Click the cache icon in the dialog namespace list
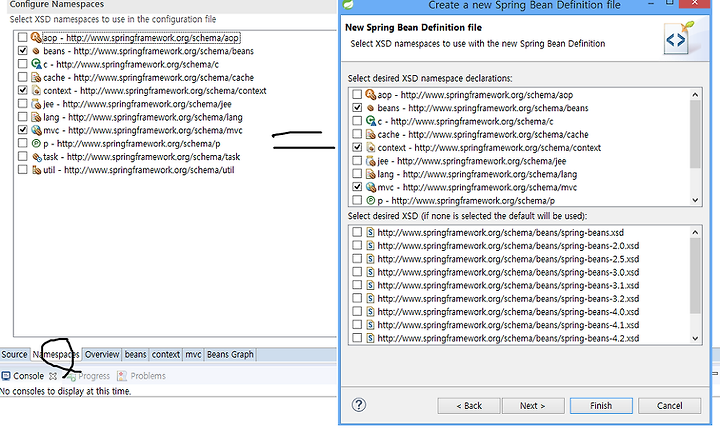This screenshot has width=720, height=429. pyautogui.click(x=371, y=135)
